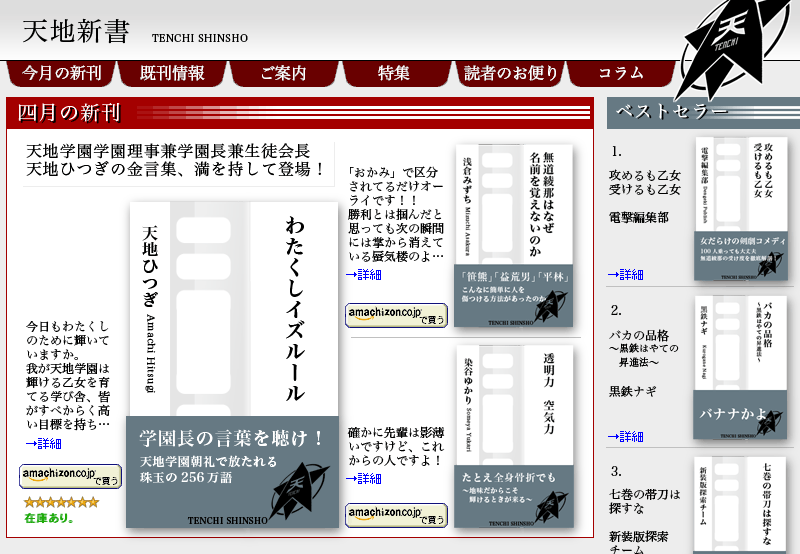Go to the 特集 tab
This screenshot has width=800, height=554.
pos(393,73)
